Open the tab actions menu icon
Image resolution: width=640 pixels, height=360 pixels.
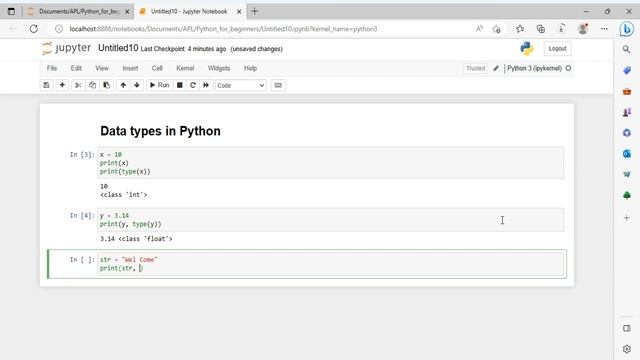click(x=11, y=11)
